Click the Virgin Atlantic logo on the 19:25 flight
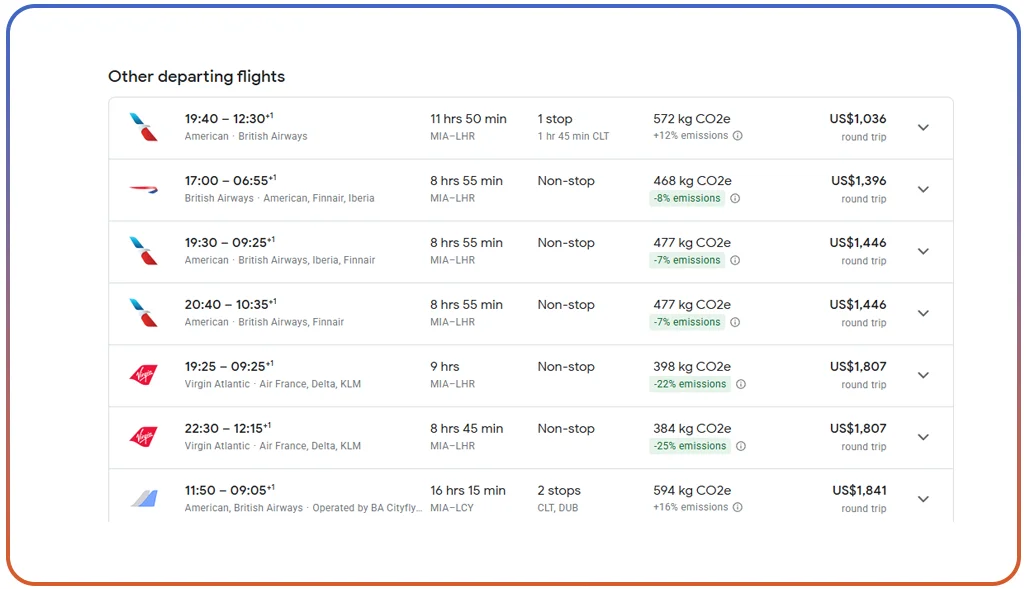Viewport: 1026px width, 589px height. tap(144, 374)
